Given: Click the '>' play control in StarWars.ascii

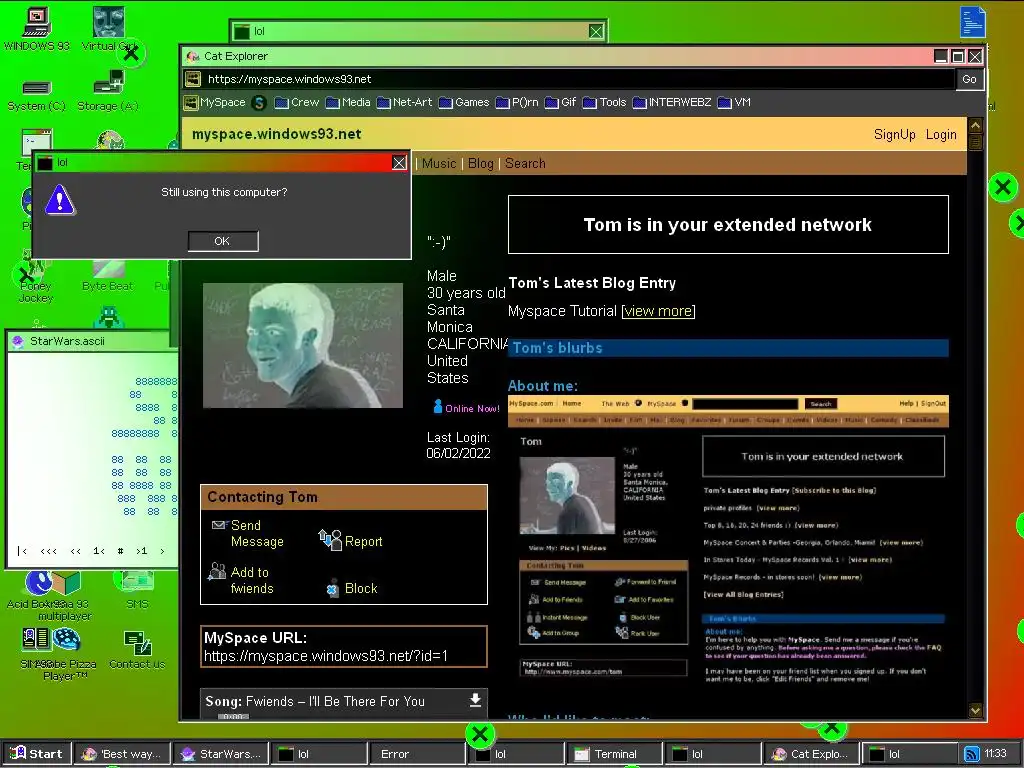Looking at the screenshot, I should coord(163,551).
